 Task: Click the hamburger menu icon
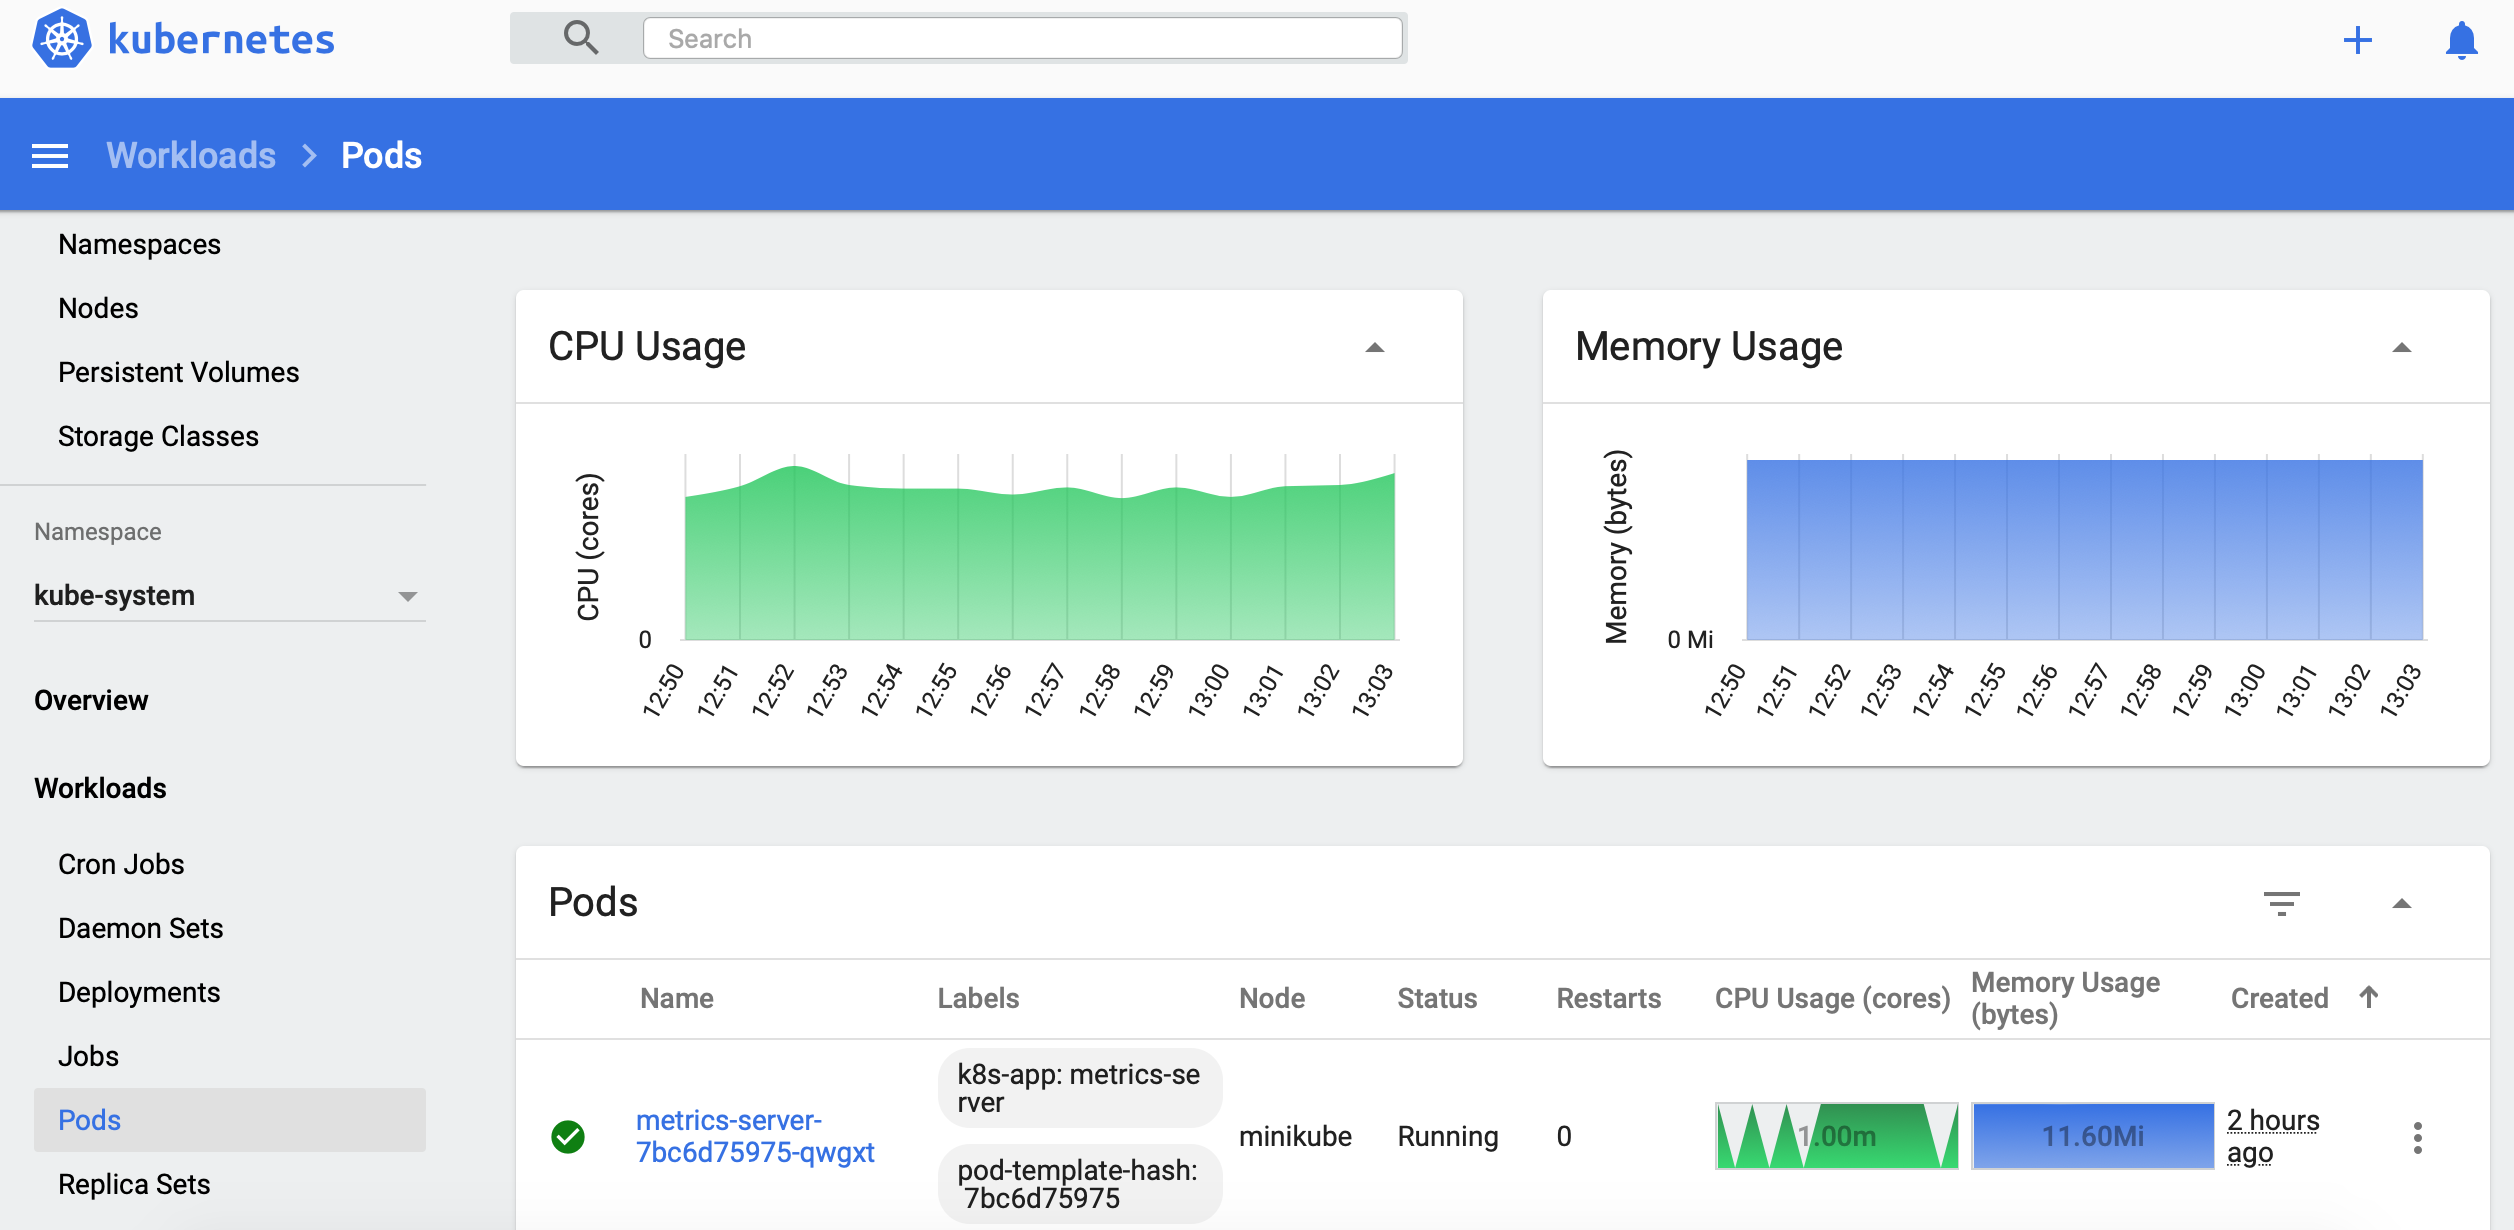click(50, 156)
